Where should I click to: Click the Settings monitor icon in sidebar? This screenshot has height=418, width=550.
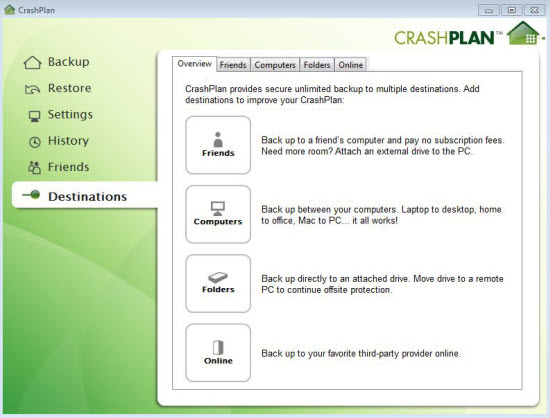click(34, 116)
